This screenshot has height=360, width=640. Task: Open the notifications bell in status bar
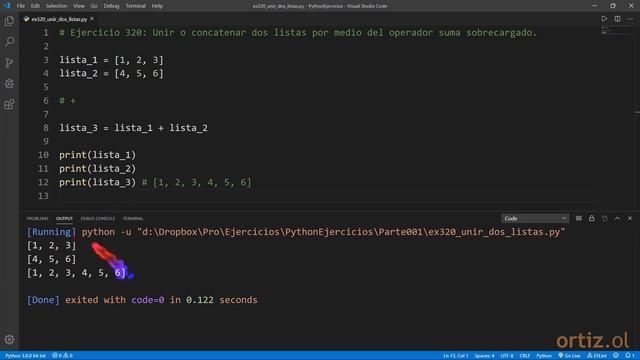630,356
